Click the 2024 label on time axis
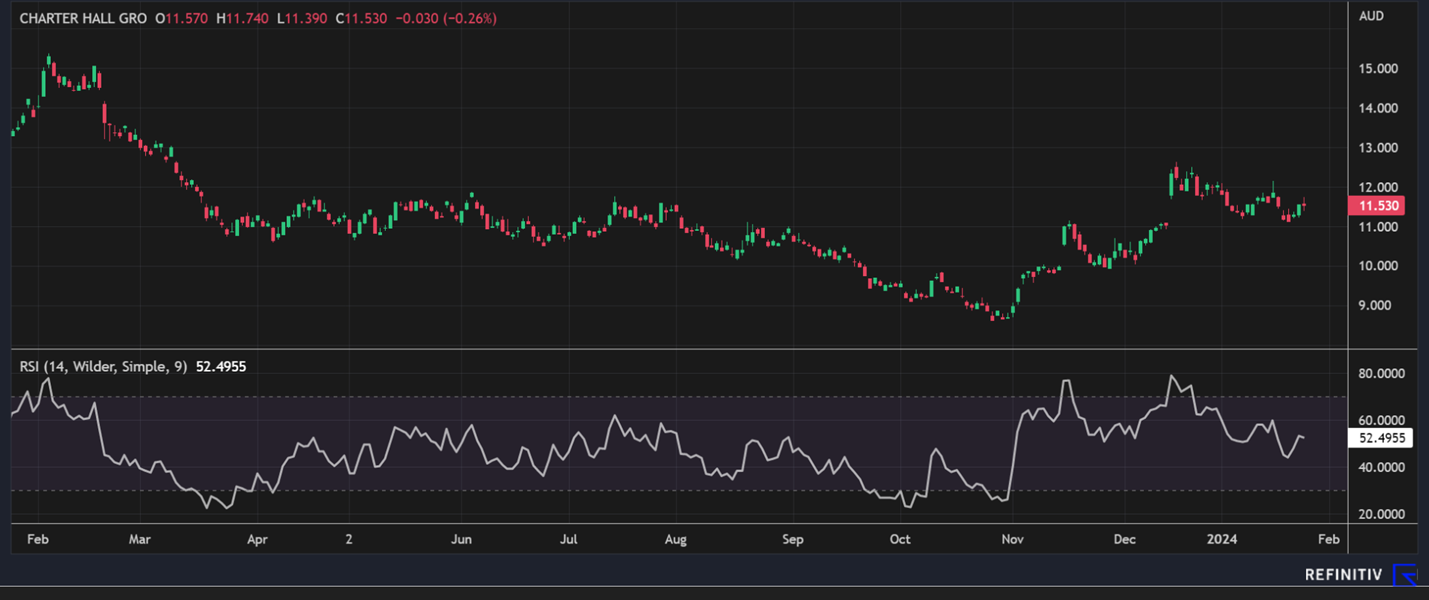This screenshot has height=600, width=1429. [x=1222, y=539]
